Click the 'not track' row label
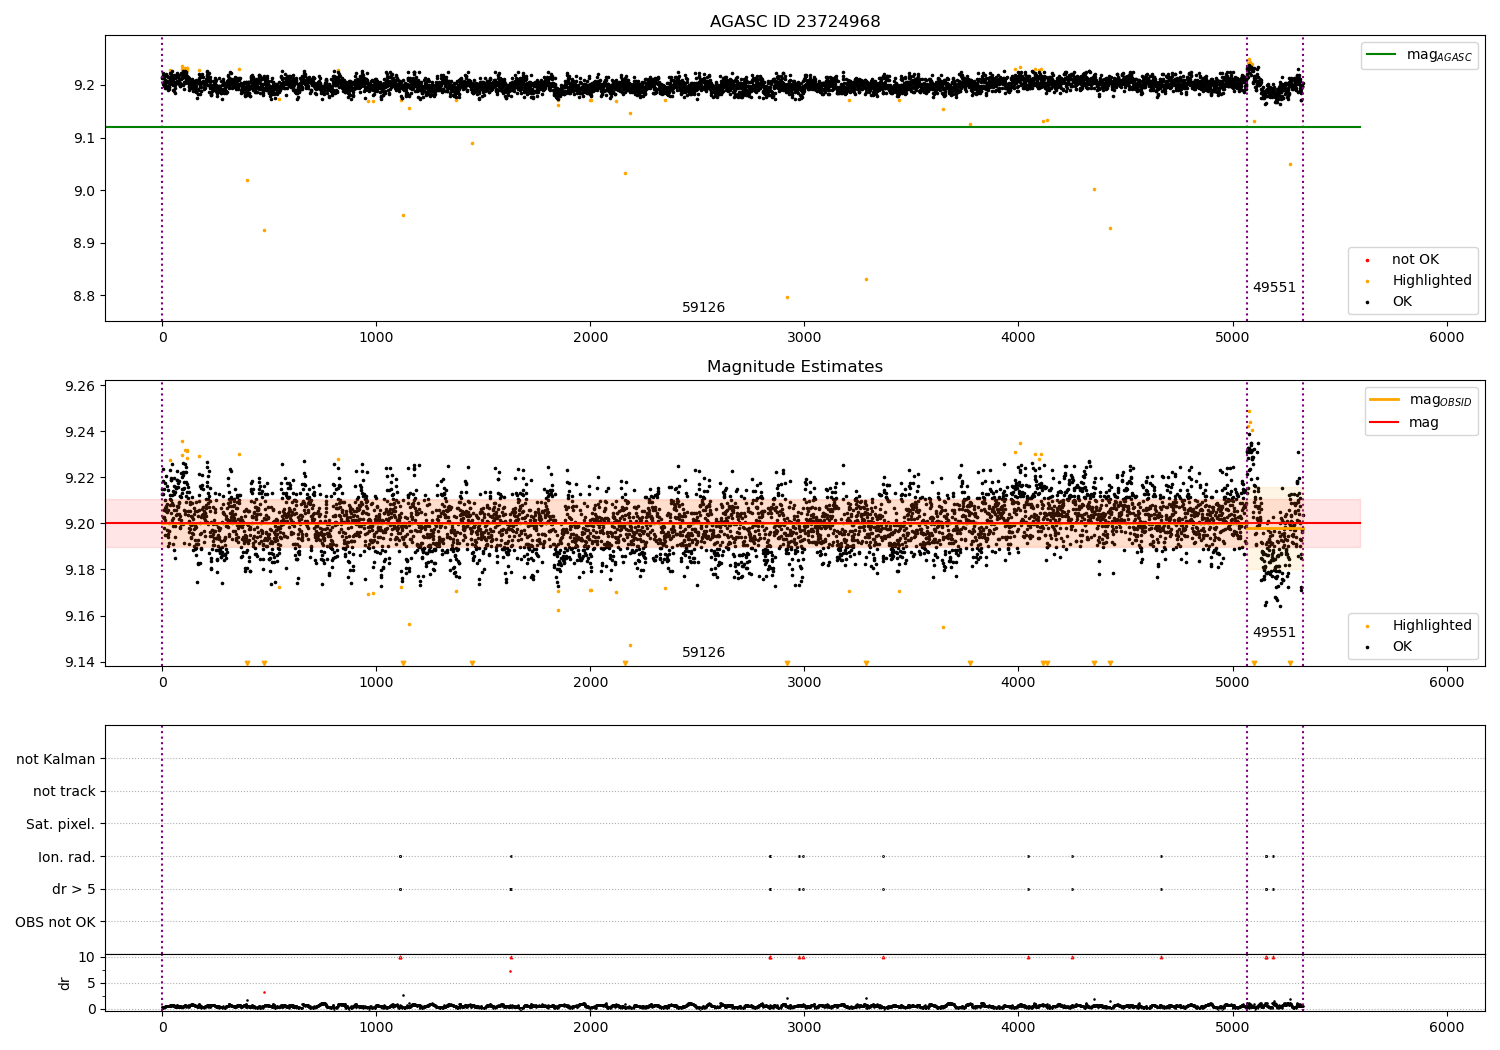This screenshot has width=1500, height=1050. 64,792
